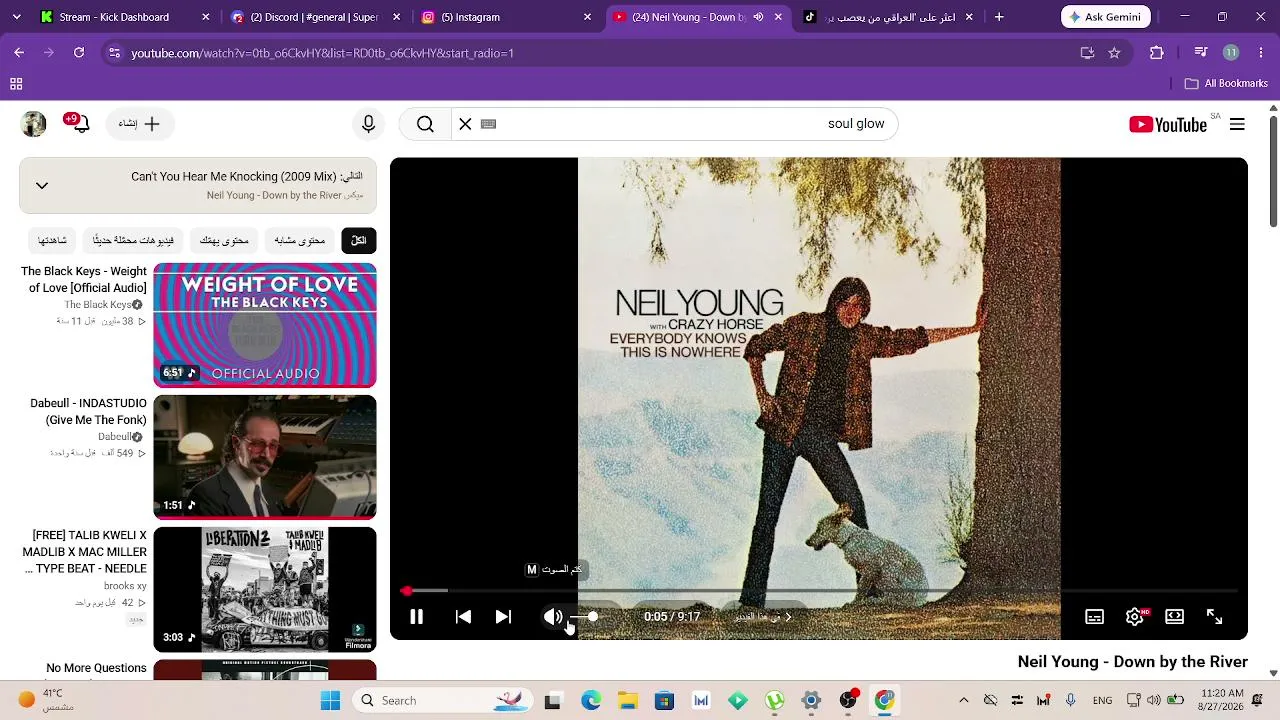Go to YouTube home via the logo
This screenshot has height=720, width=1280.
coord(1169,124)
